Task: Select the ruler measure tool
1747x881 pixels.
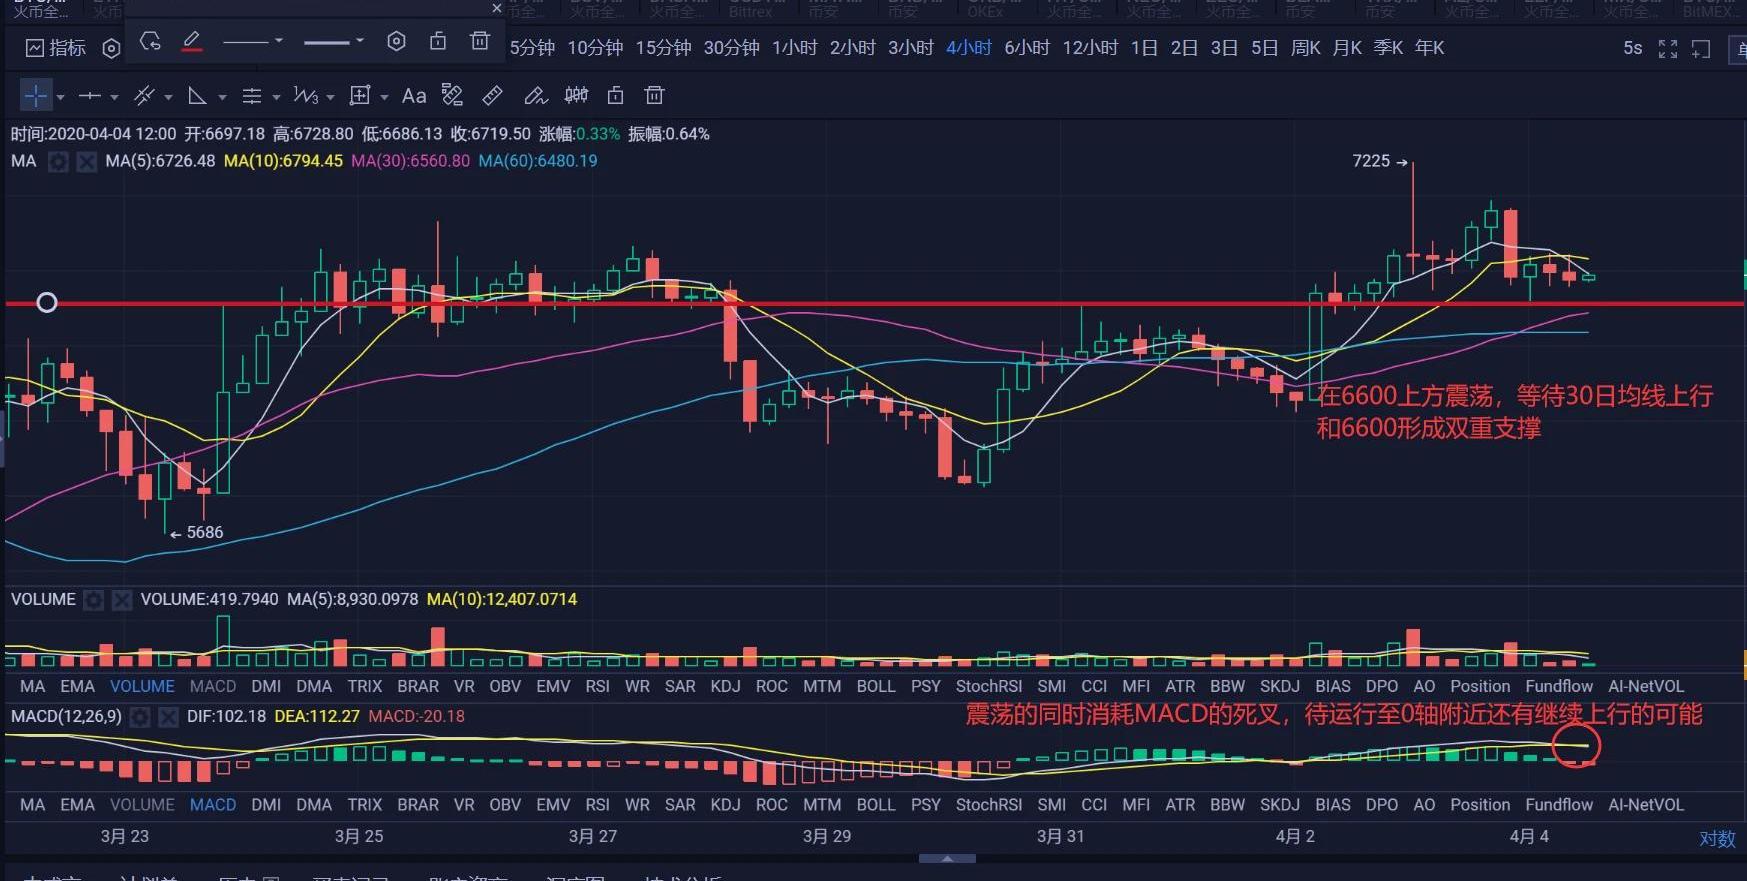Action: tap(492, 96)
